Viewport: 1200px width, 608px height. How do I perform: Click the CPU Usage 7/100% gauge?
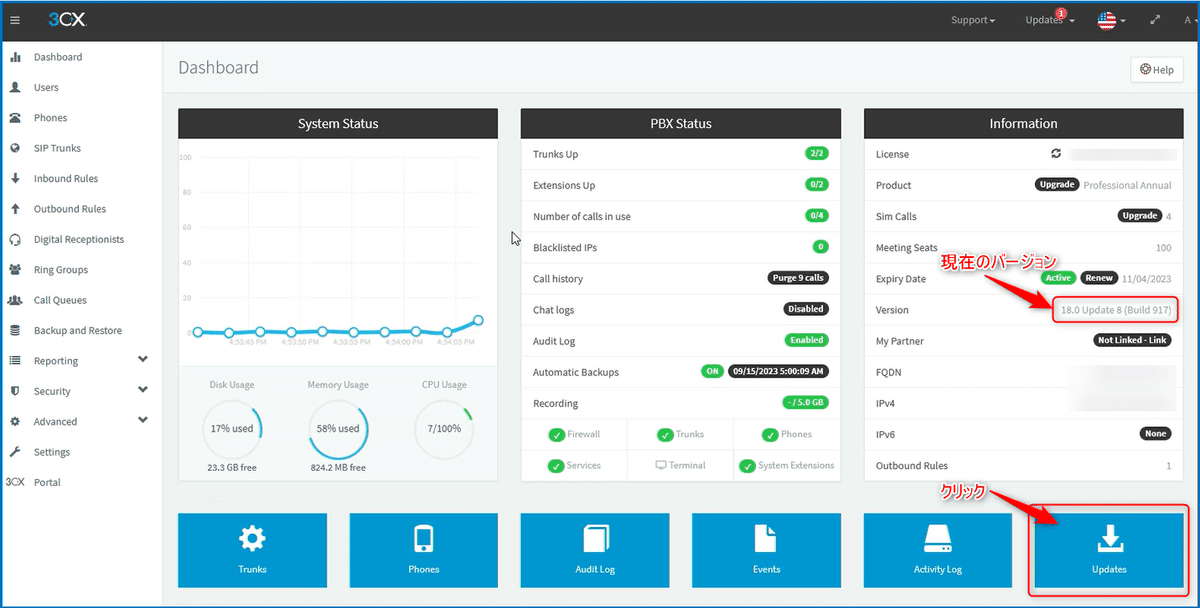(x=443, y=428)
